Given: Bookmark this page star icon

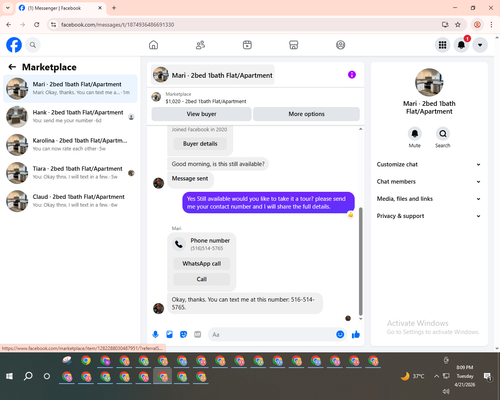Looking at the screenshot, I should pos(458,24).
